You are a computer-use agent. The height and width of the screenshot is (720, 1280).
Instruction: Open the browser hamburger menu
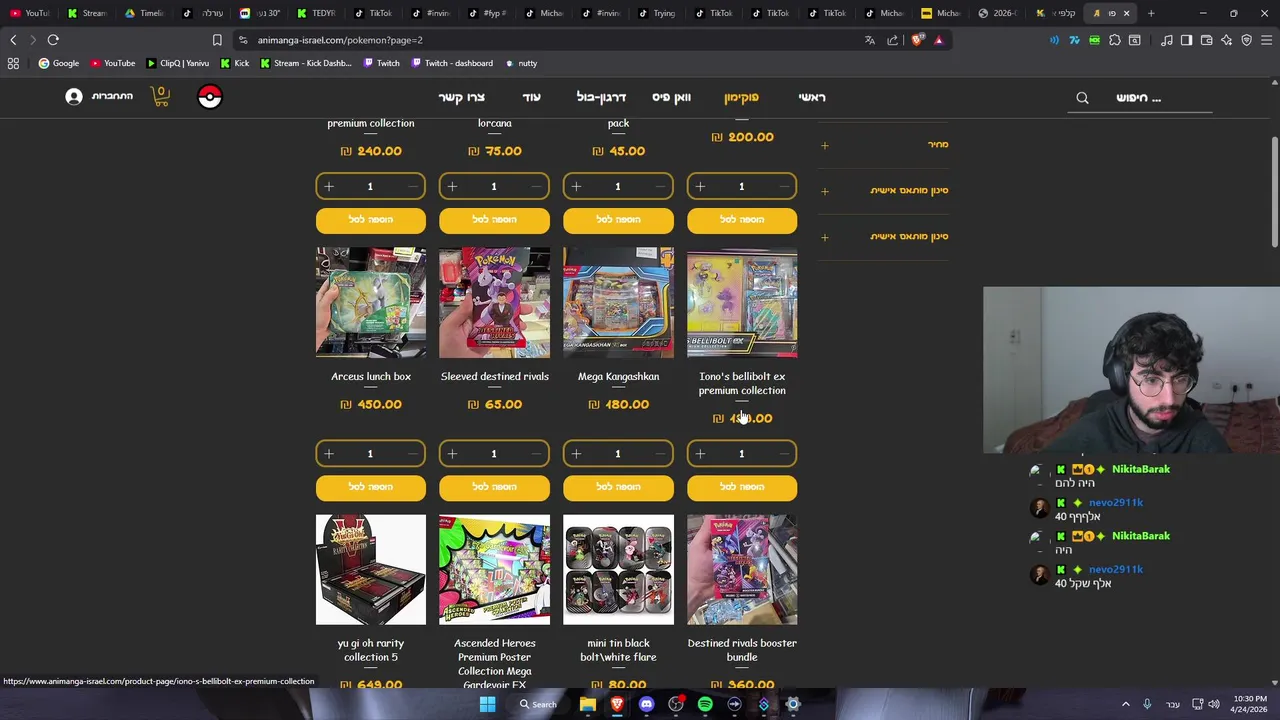coord(1266,40)
